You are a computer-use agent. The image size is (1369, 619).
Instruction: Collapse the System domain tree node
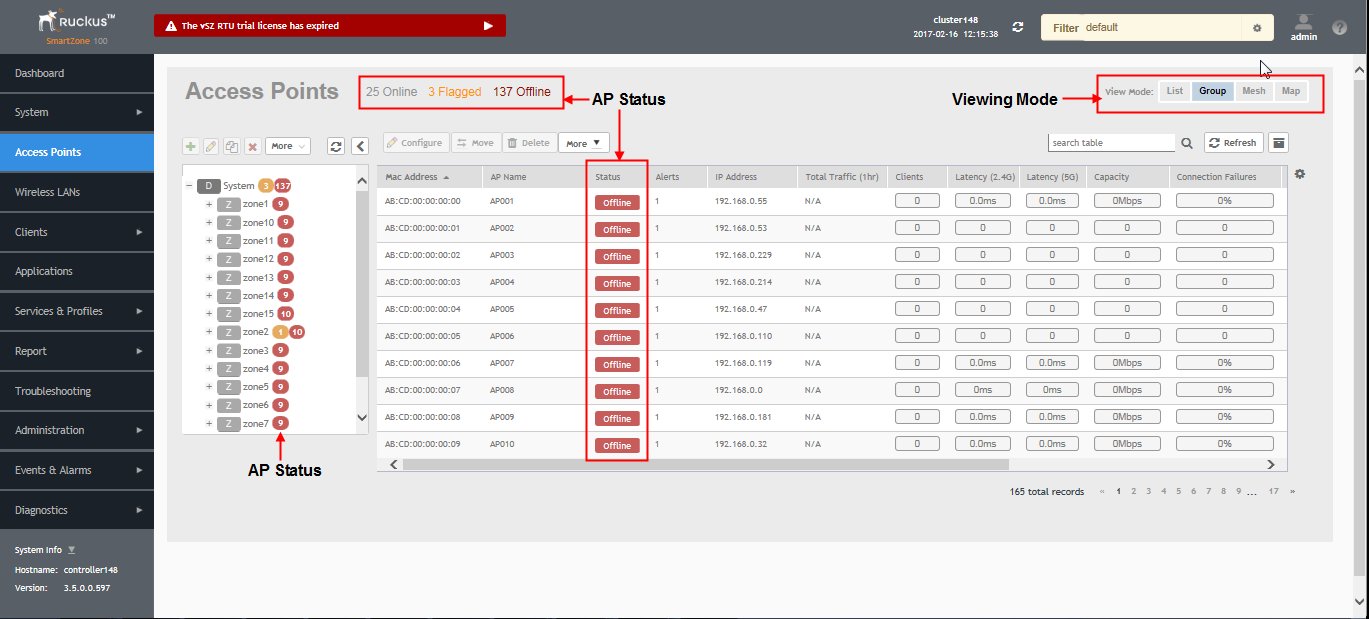coord(189,186)
